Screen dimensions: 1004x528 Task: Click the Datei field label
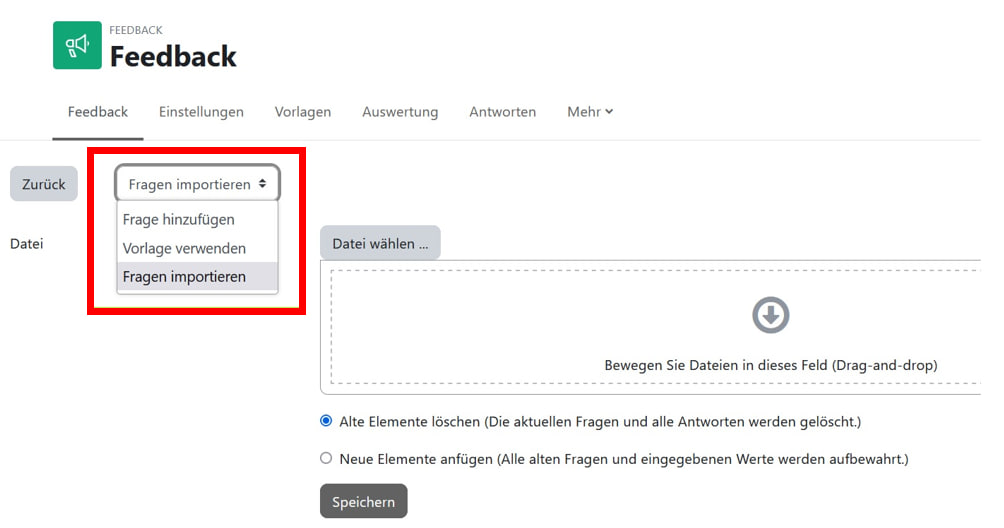click(27, 243)
